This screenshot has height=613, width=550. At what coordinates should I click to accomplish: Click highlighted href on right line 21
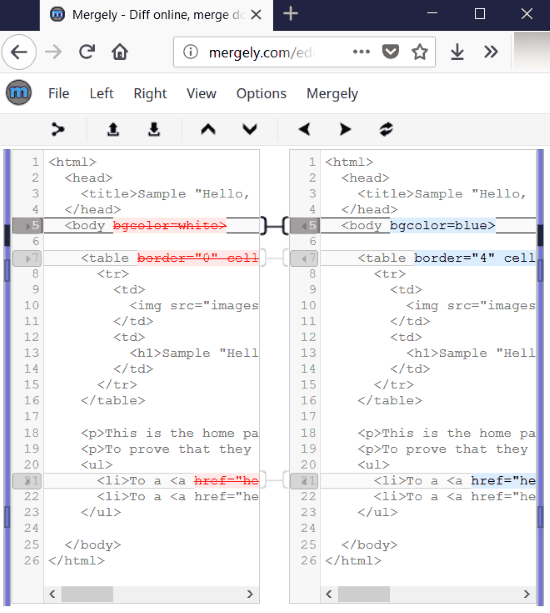(x=503, y=481)
